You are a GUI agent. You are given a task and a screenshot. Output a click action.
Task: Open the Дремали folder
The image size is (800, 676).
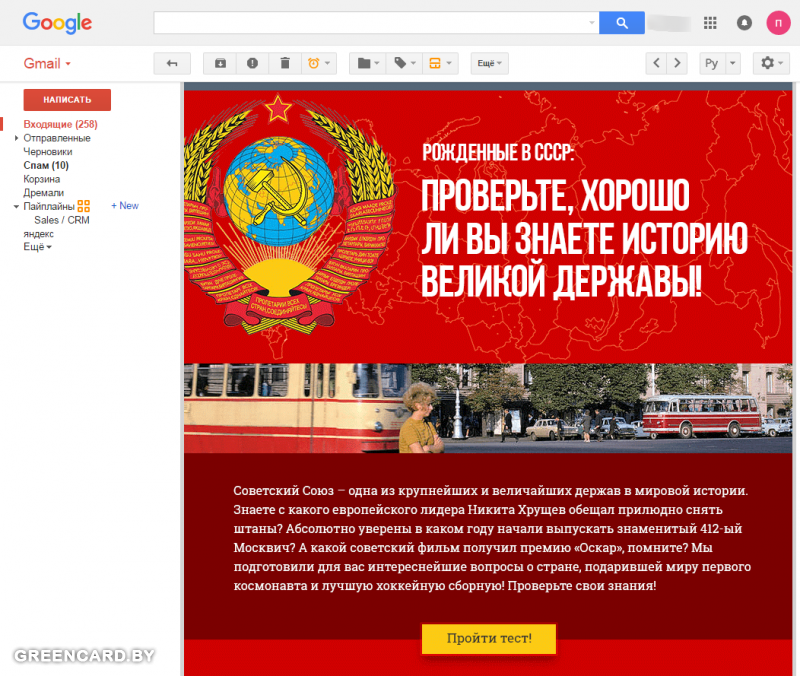coord(44,193)
